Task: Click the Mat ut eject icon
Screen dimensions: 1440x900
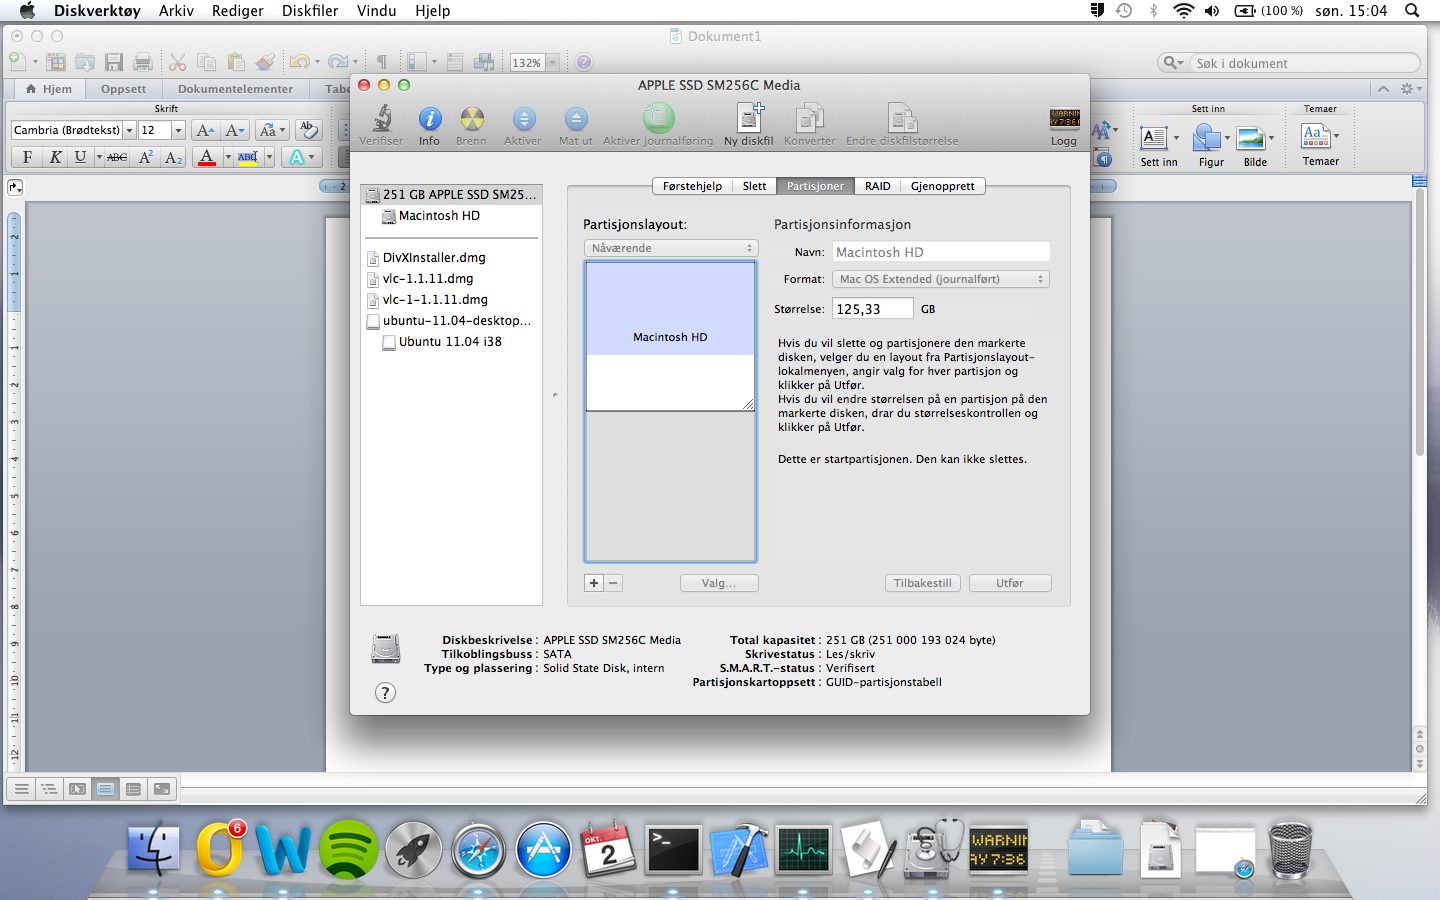Action: (576, 119)
